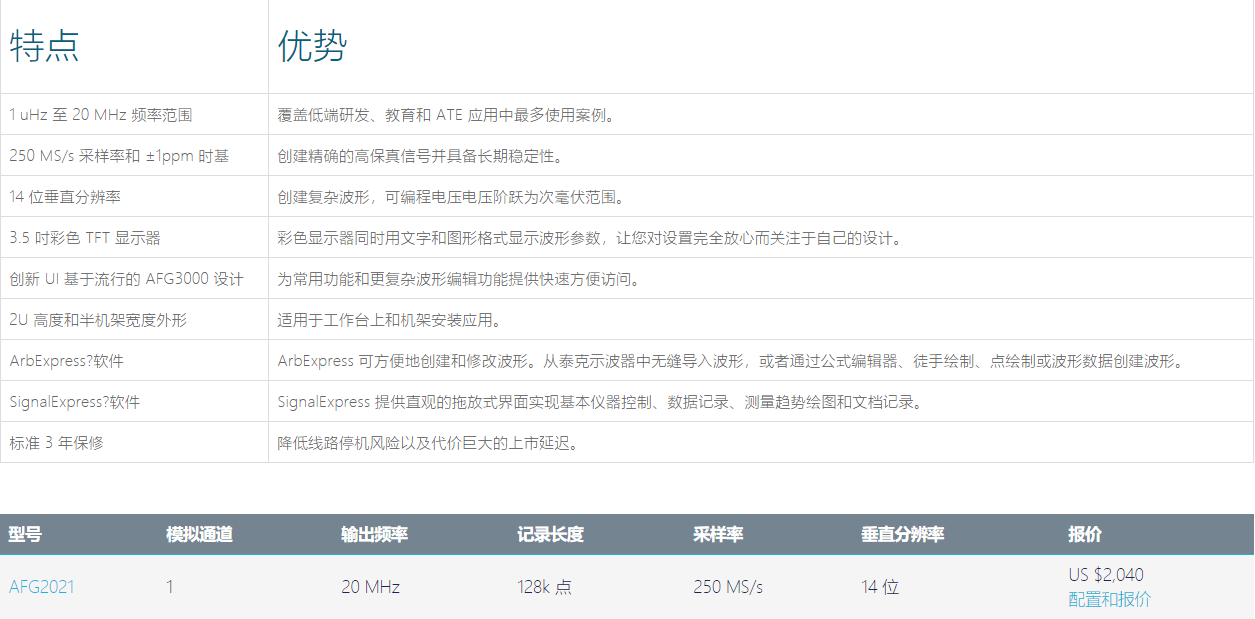Click the 14 位垂直分辨率 feature cell
Viewport: 1255px width, 619px height.
click(x=65, y=197)
